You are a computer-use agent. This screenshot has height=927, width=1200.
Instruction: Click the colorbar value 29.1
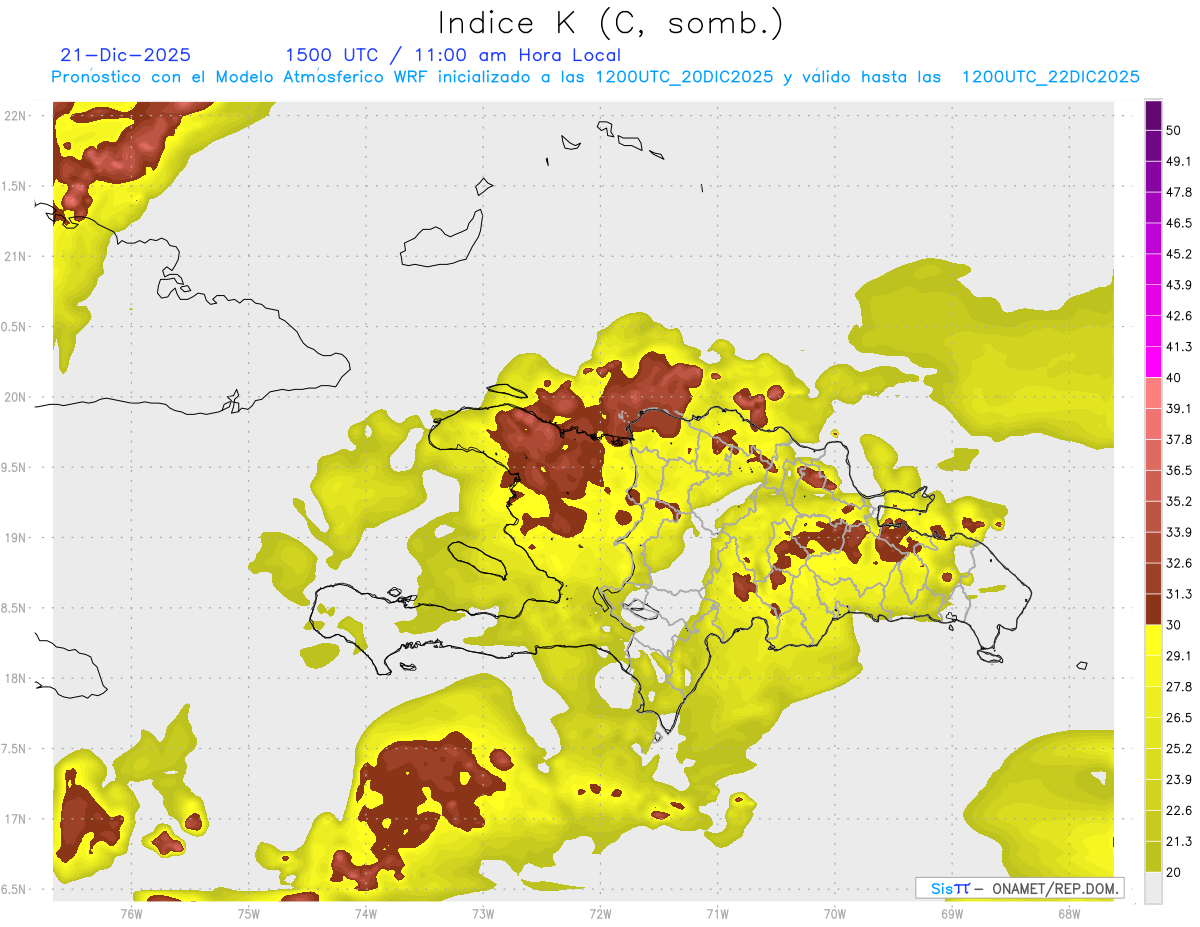pos(1179,655)
